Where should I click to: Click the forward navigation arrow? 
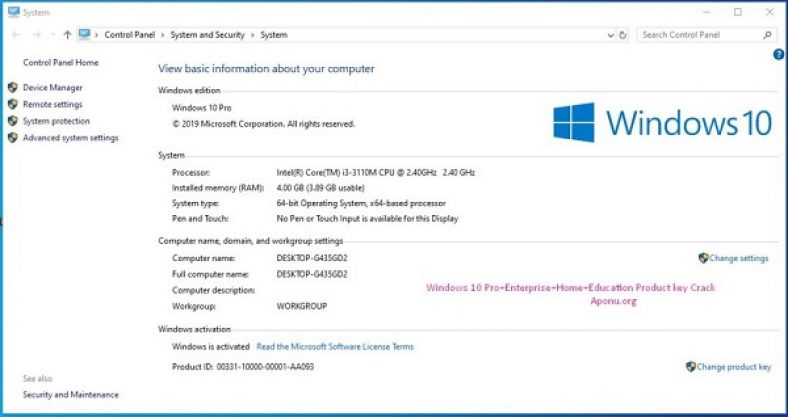[x=37, y=35]
